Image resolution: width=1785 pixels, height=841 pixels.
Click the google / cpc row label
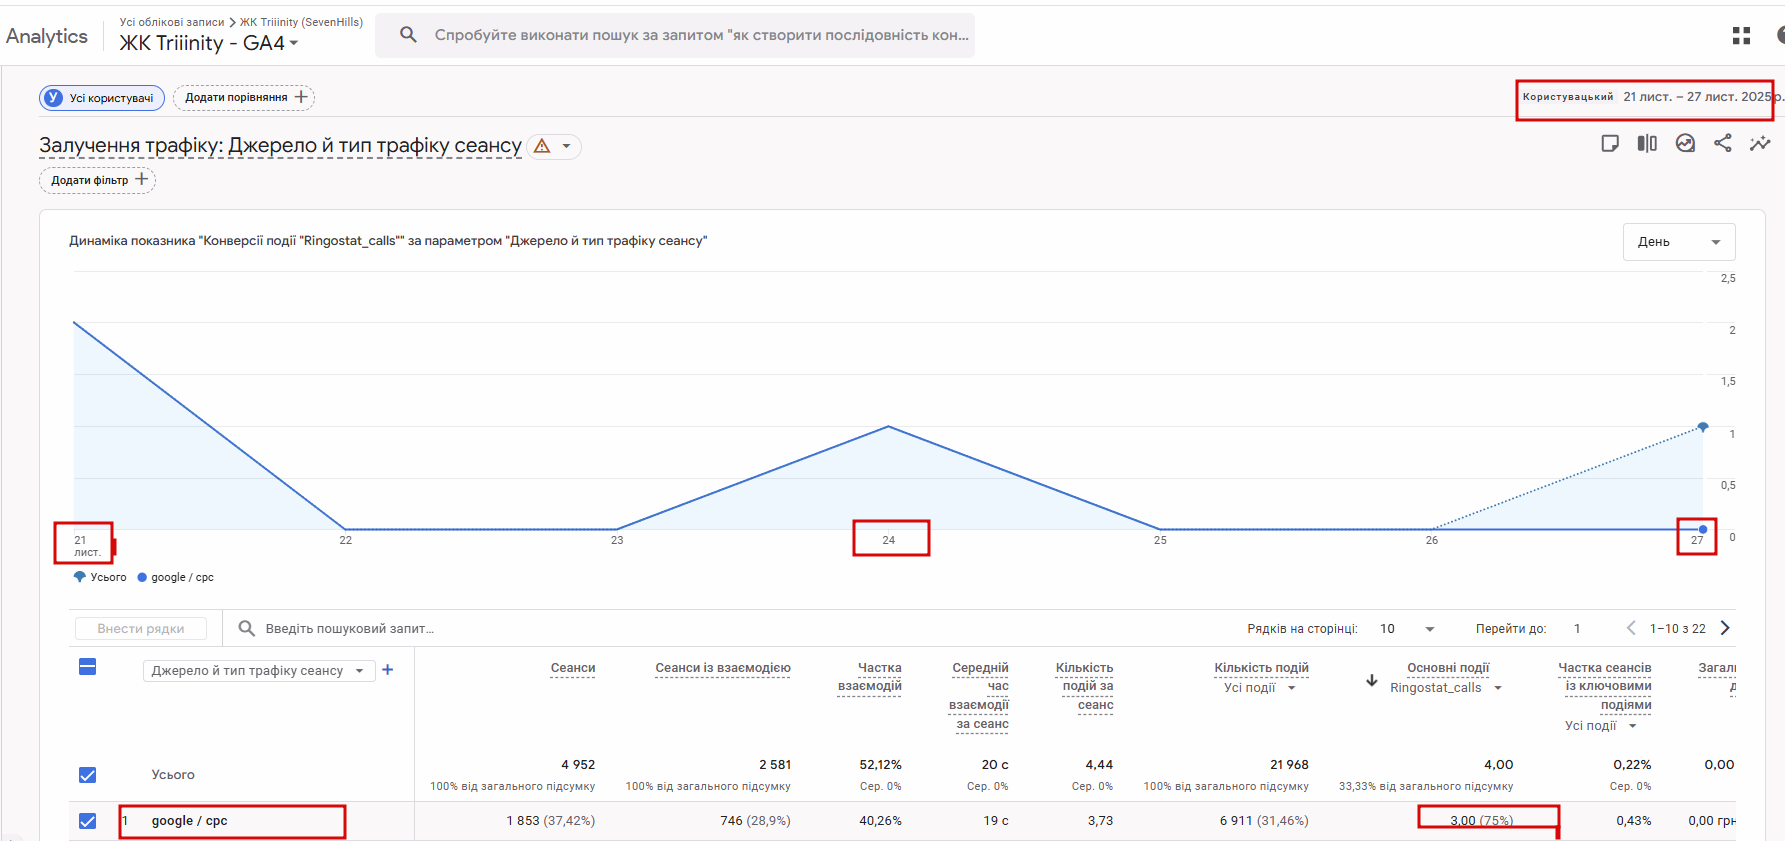pyautogui.click(x=190, y=821)
